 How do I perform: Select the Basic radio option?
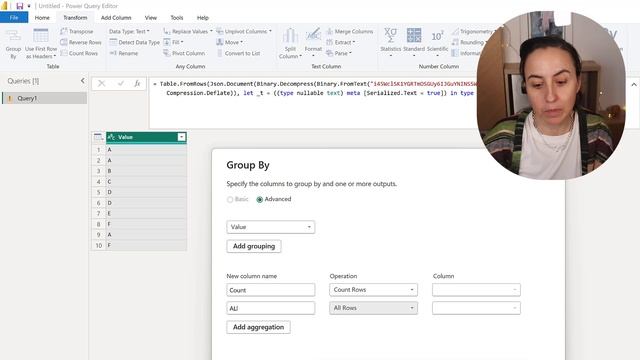click(x=230, y=200)
